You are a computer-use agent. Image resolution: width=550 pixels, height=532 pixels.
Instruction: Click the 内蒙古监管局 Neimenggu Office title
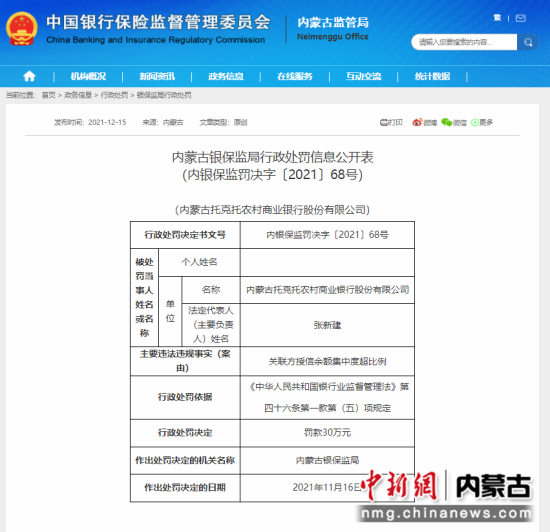[x=333, y=28]
